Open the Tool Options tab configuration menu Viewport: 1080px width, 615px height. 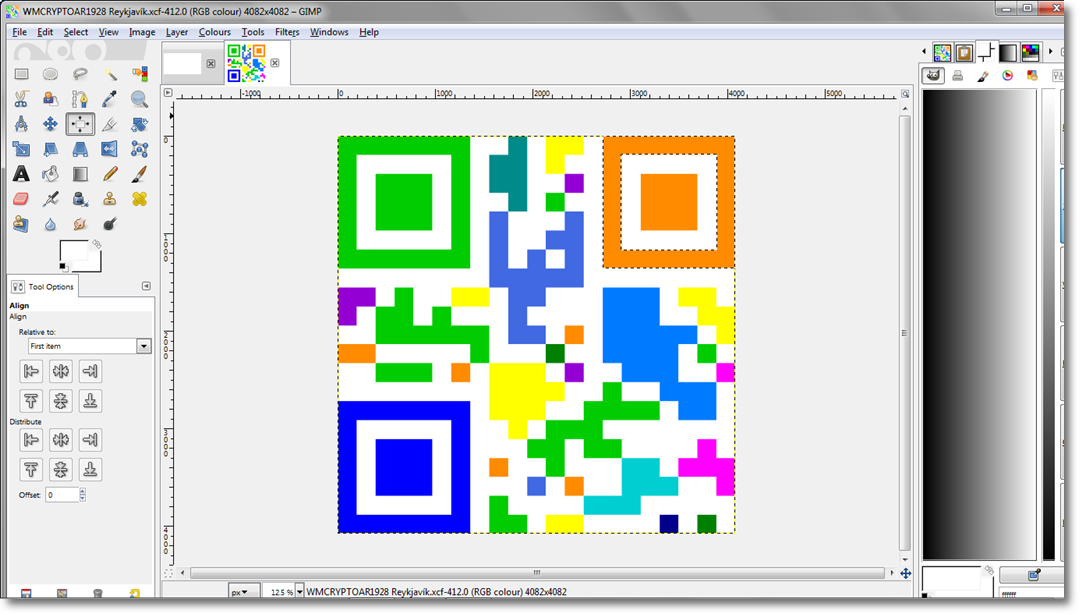coord(146,286)
